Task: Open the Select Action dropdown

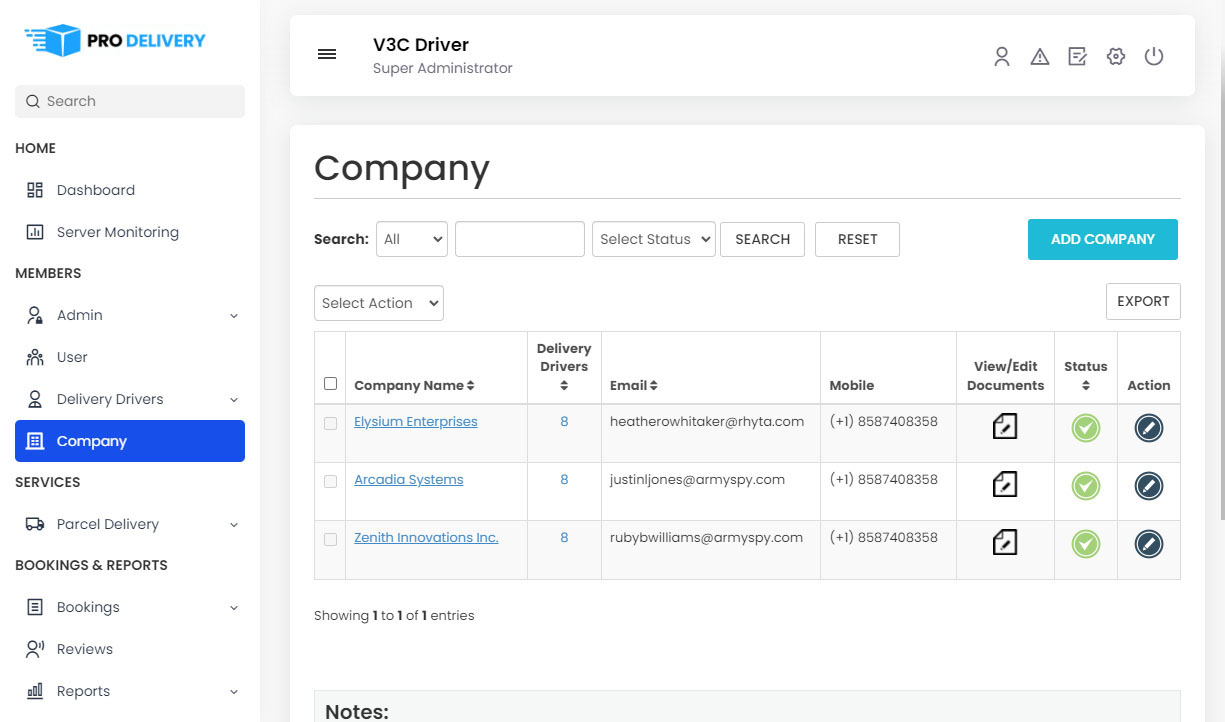Action: tap(378, 302)
